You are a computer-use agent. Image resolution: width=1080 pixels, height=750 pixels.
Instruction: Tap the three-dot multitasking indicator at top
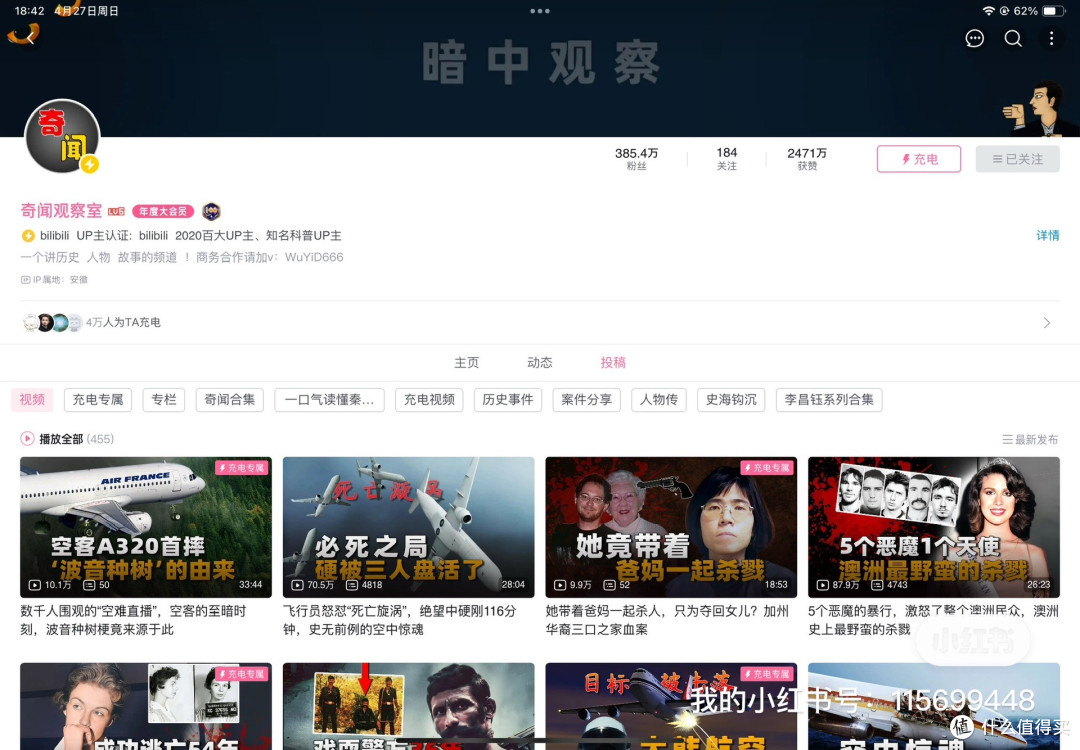tap(539, 11)
